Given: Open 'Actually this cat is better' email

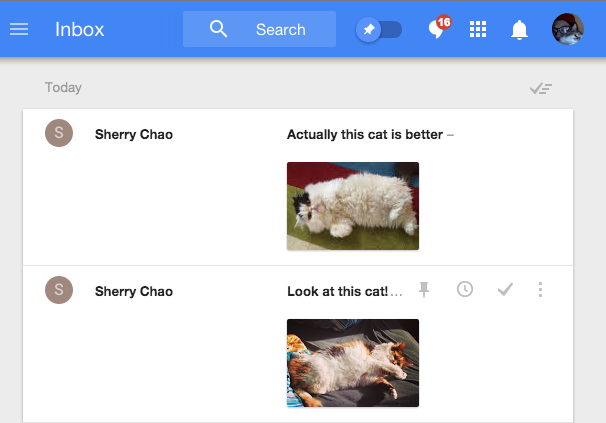Looking at the screenshot, I should (364, 135).
